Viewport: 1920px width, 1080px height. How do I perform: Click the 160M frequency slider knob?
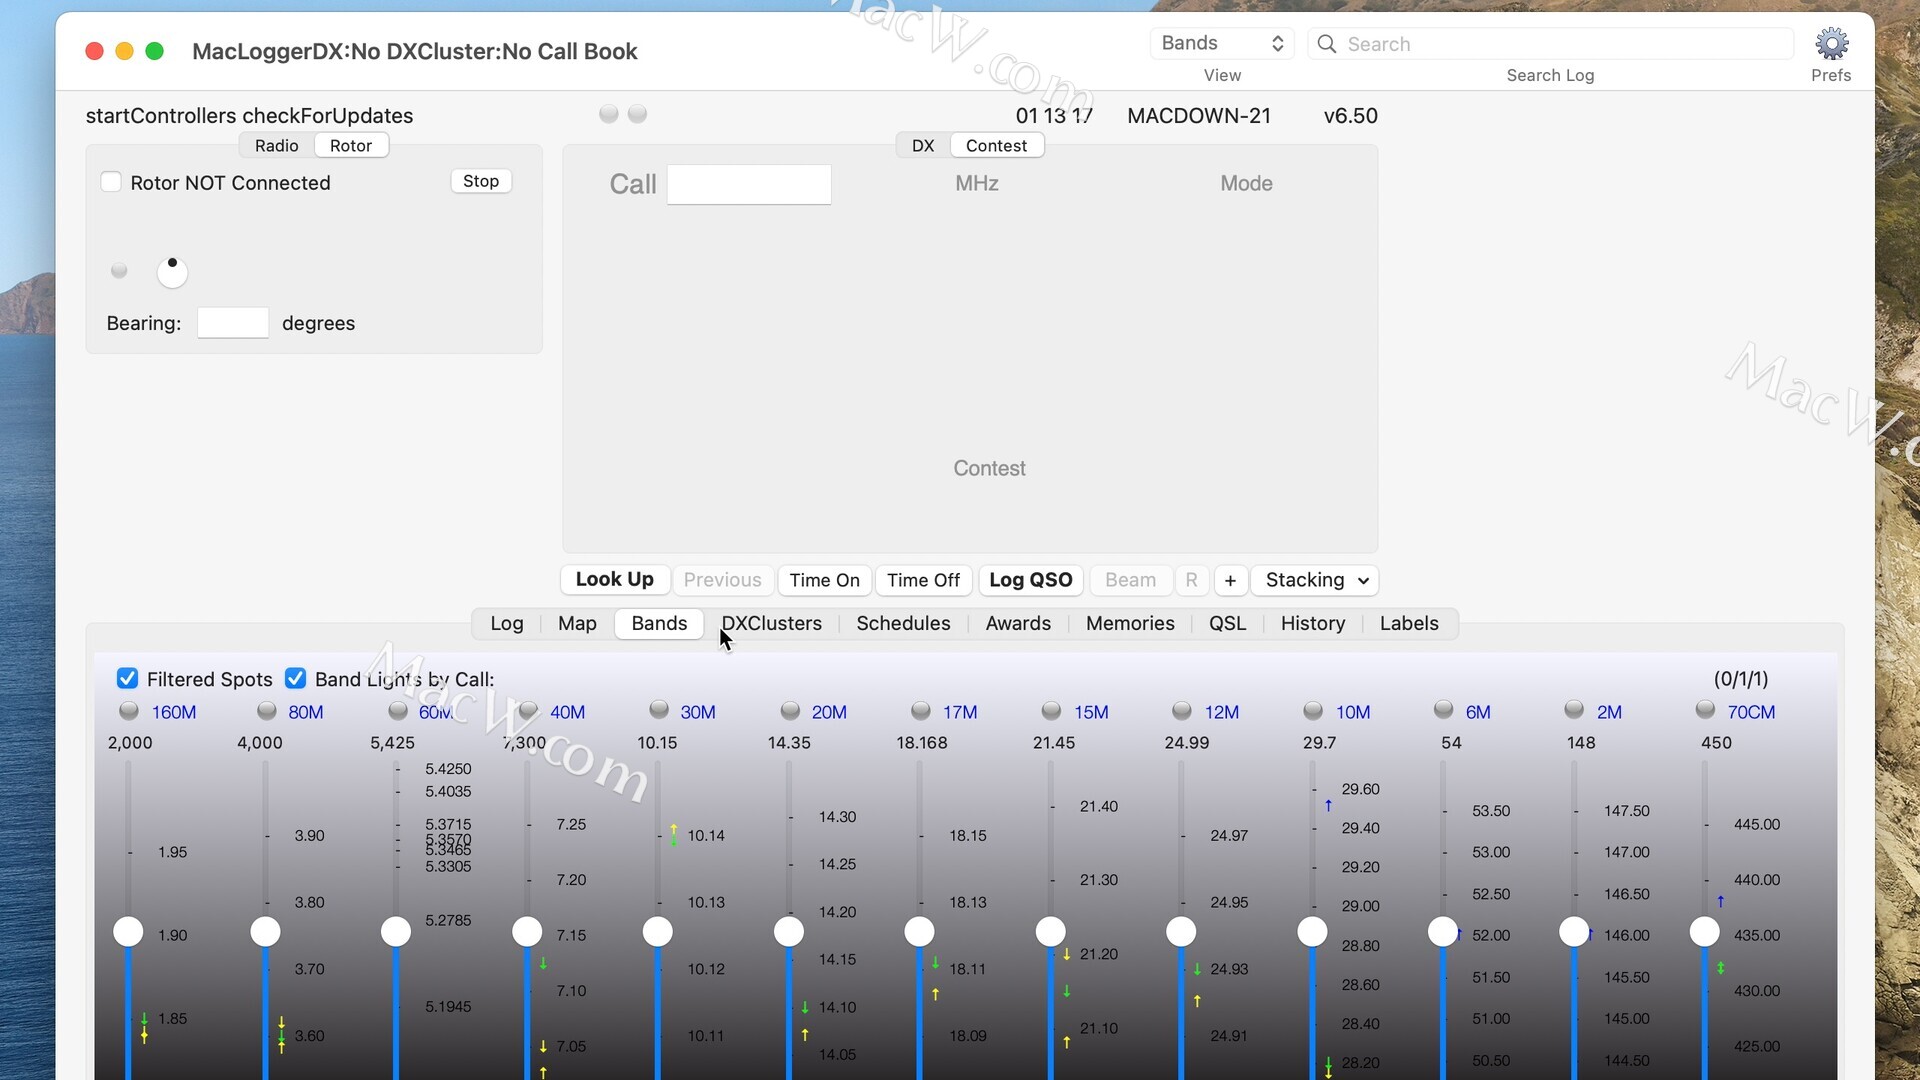coord(128,931)
